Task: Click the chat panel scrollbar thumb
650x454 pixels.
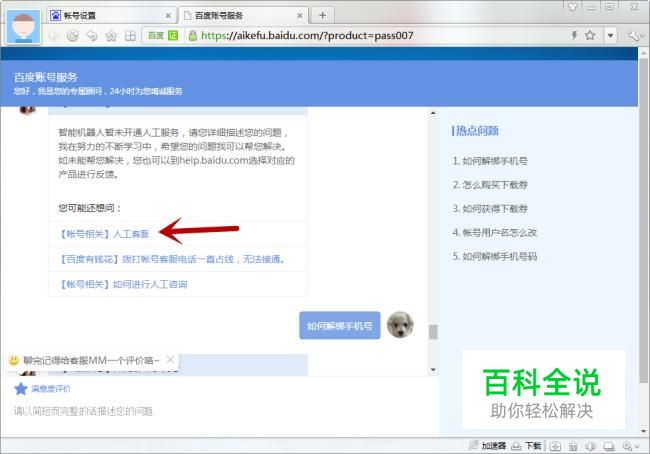Action: click(x=433, y=332)
